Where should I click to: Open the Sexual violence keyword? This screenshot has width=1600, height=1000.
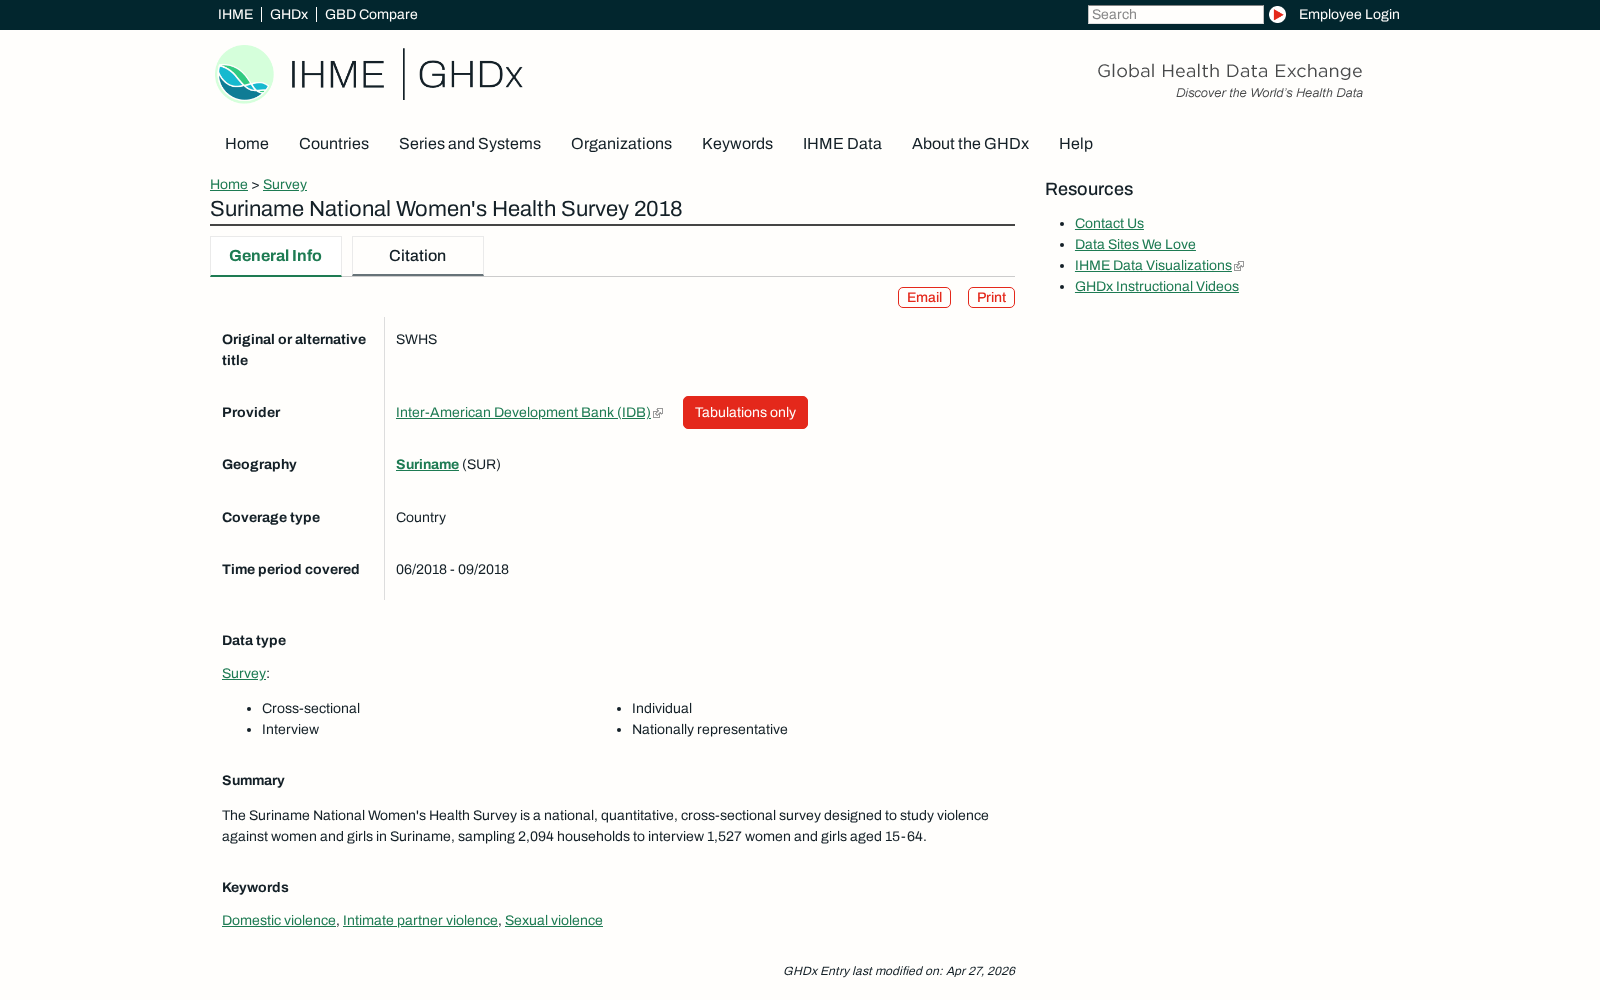[x=554, y=921]
